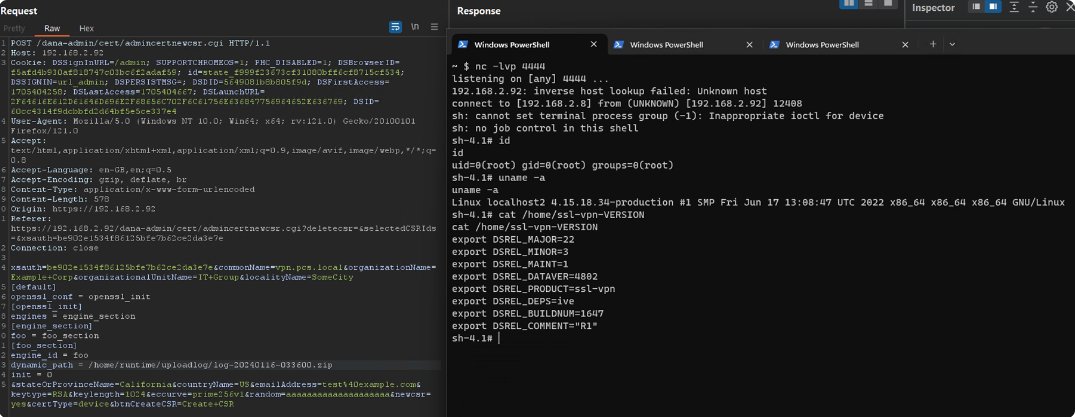
Task: Close the third PowerShell tab
Action: pyautogui.click(x=905, y=45)
